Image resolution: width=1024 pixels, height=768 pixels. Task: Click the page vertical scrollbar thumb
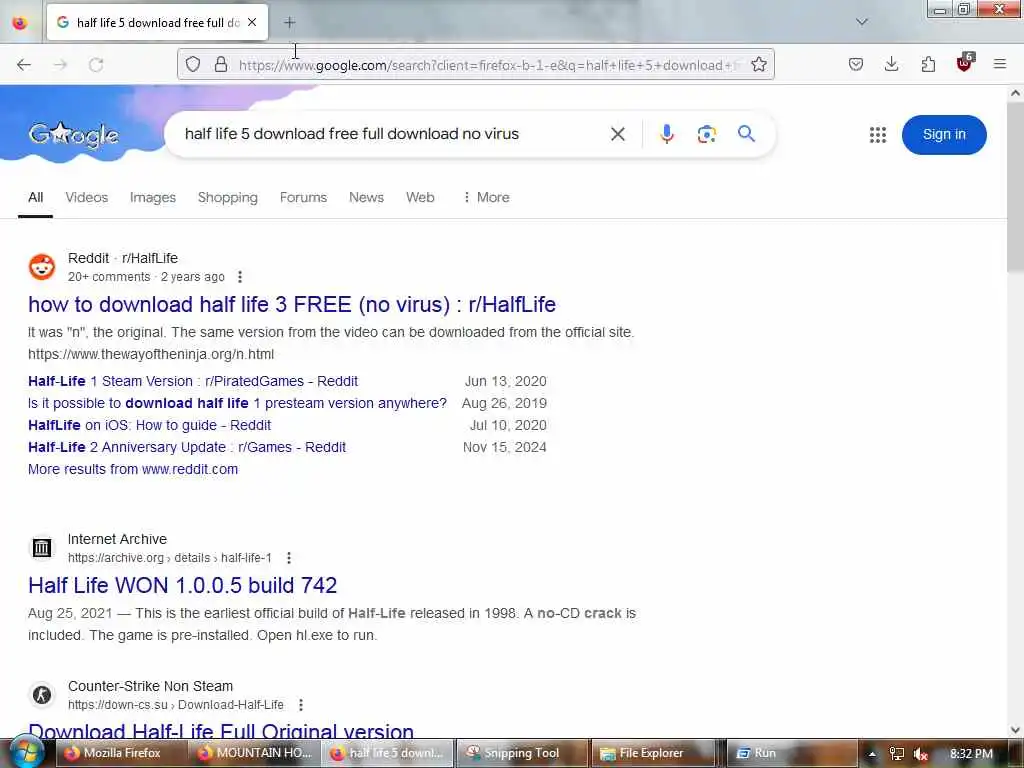tap(1015, 186)
